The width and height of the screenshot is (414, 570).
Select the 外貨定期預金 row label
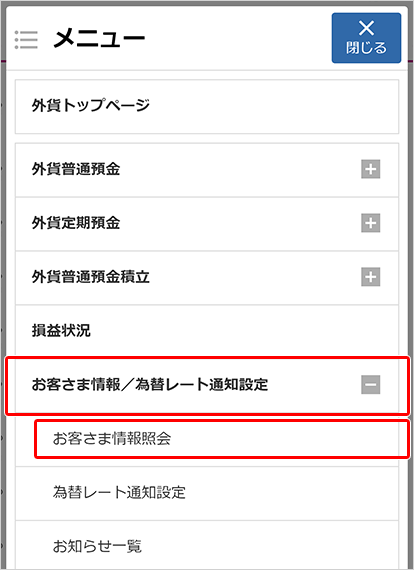pos(76,223)
